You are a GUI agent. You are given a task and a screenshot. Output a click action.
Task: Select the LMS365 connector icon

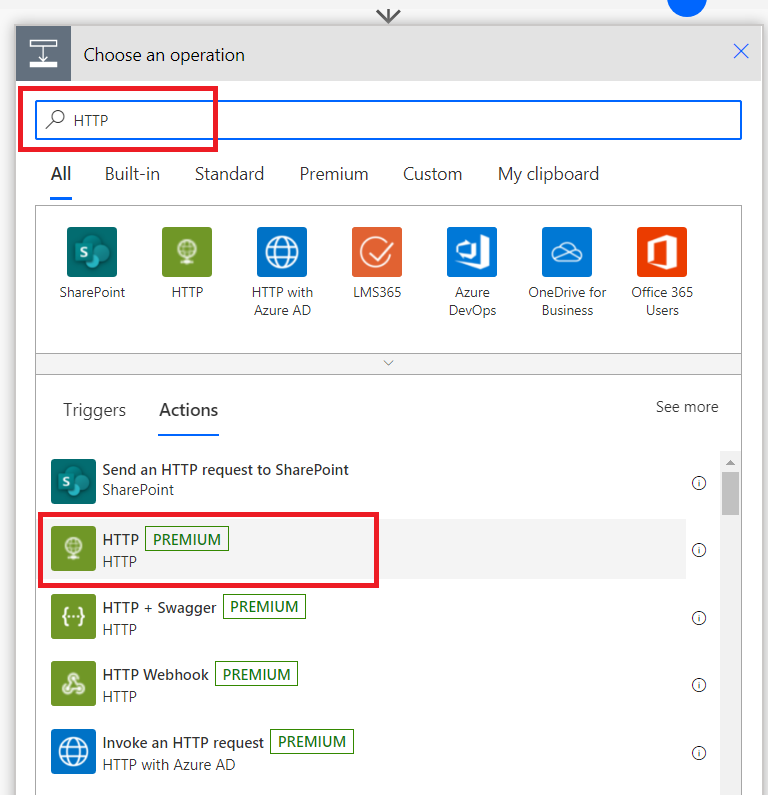[377, 252]
